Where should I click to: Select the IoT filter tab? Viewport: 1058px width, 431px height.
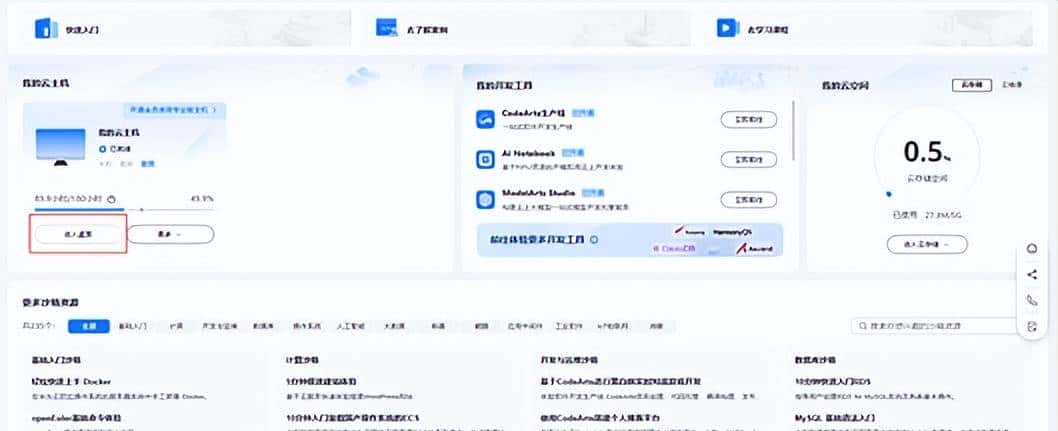click(613, 326)
